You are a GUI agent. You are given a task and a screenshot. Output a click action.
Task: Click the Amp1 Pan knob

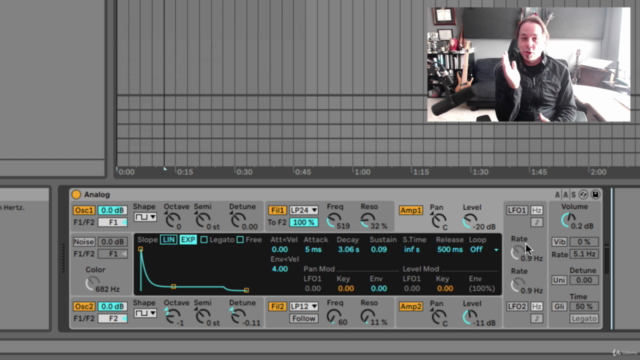click(438, 221)
